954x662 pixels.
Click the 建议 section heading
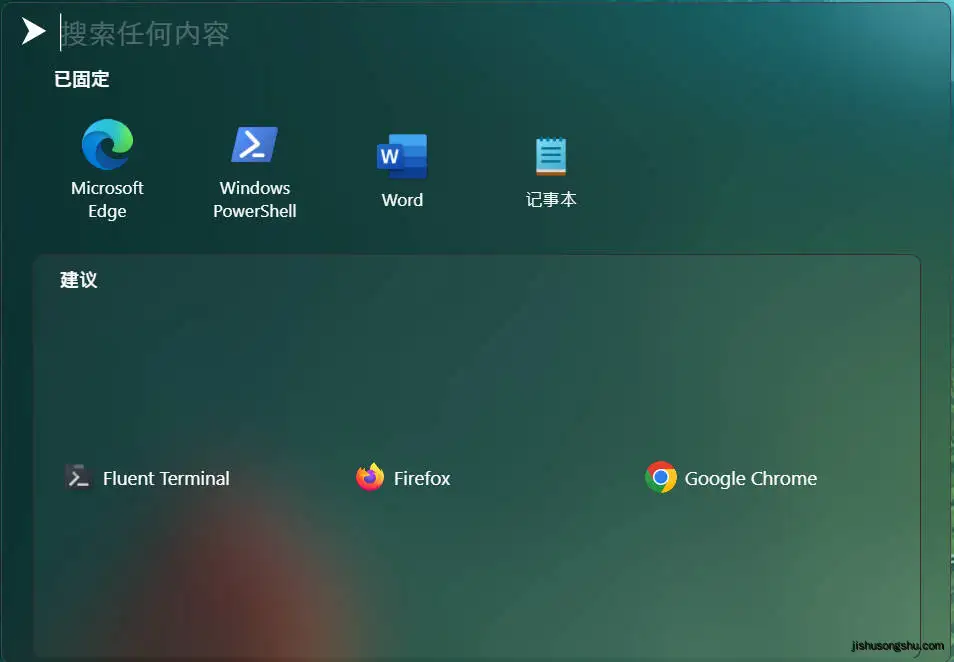[78, 280]
